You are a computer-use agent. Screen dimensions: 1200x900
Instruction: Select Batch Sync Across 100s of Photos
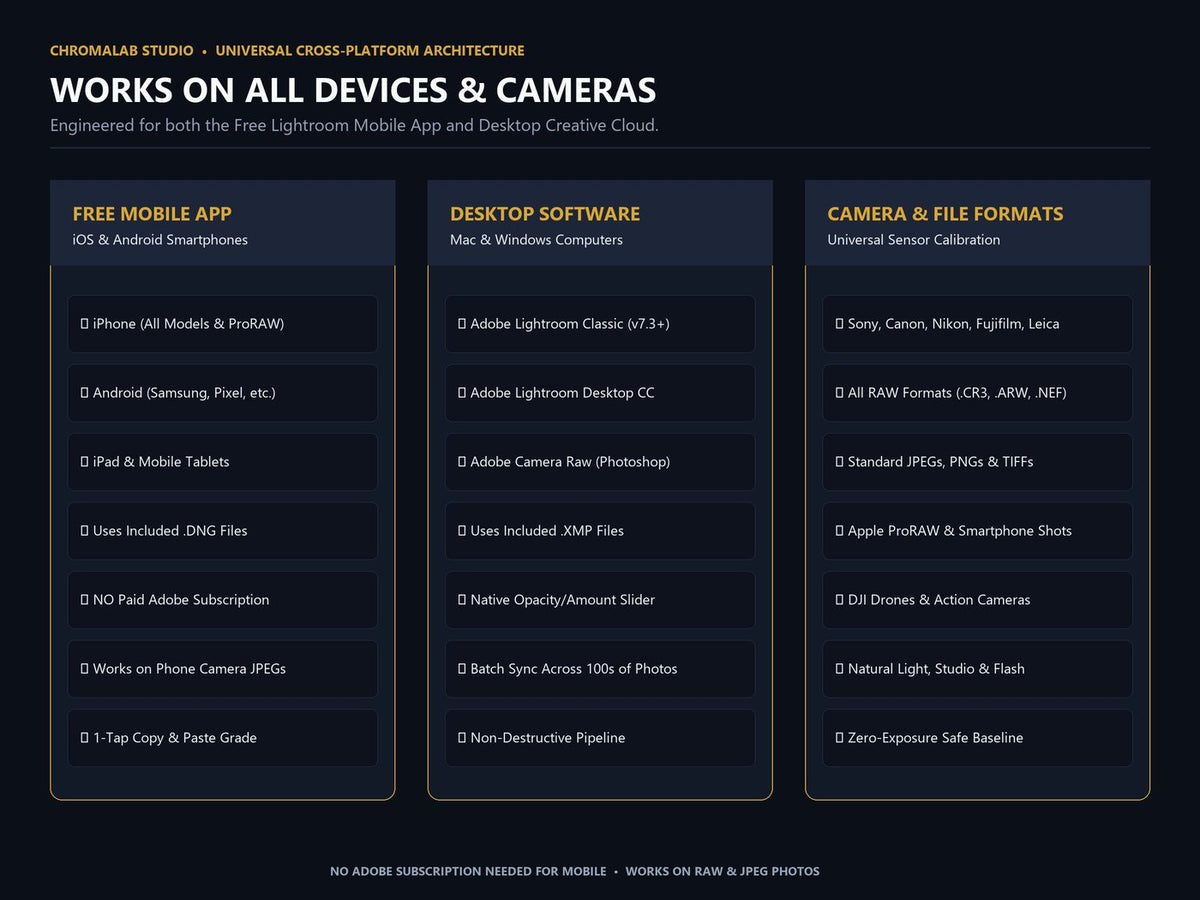coord(600,669)
